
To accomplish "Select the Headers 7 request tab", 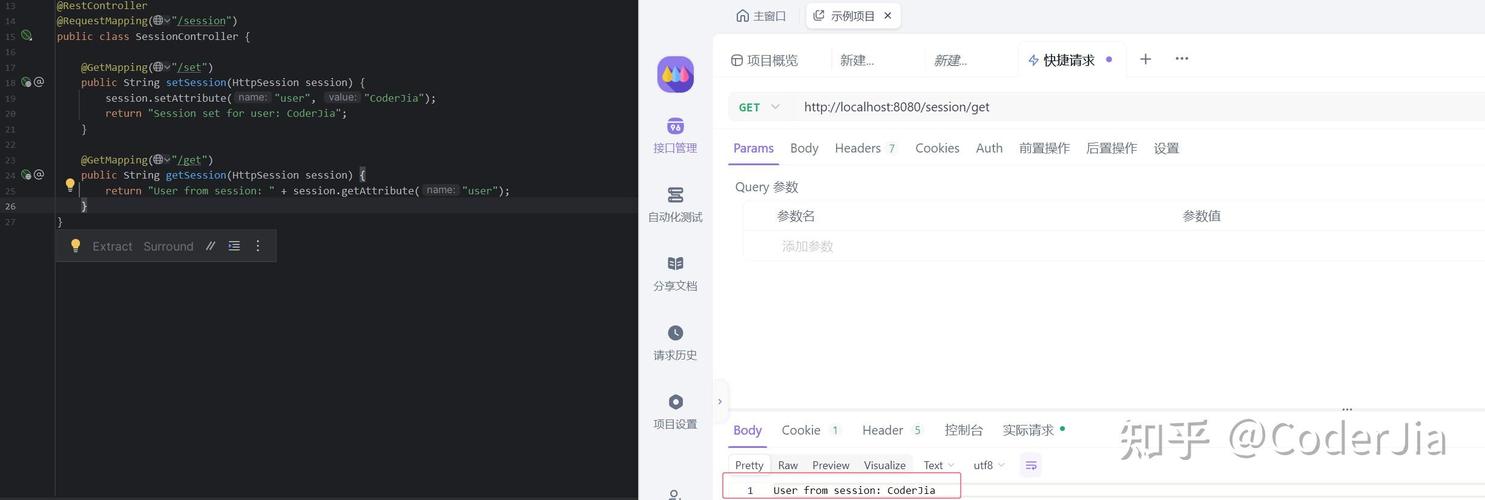I will pos(865,148).
